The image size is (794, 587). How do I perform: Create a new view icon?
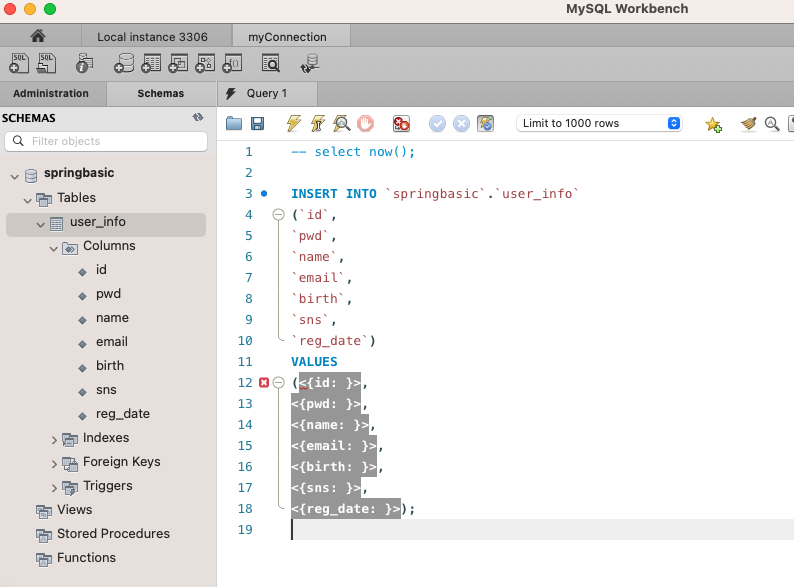pyautogui.click(x=178, y=64)
